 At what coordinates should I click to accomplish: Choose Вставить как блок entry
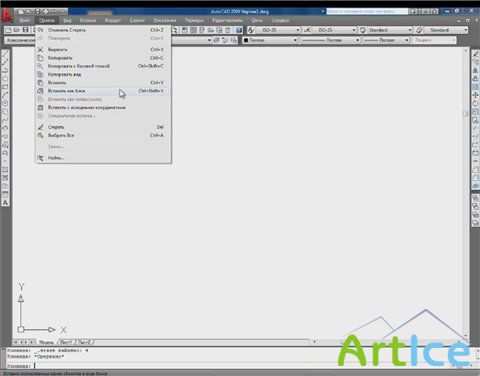103,91
